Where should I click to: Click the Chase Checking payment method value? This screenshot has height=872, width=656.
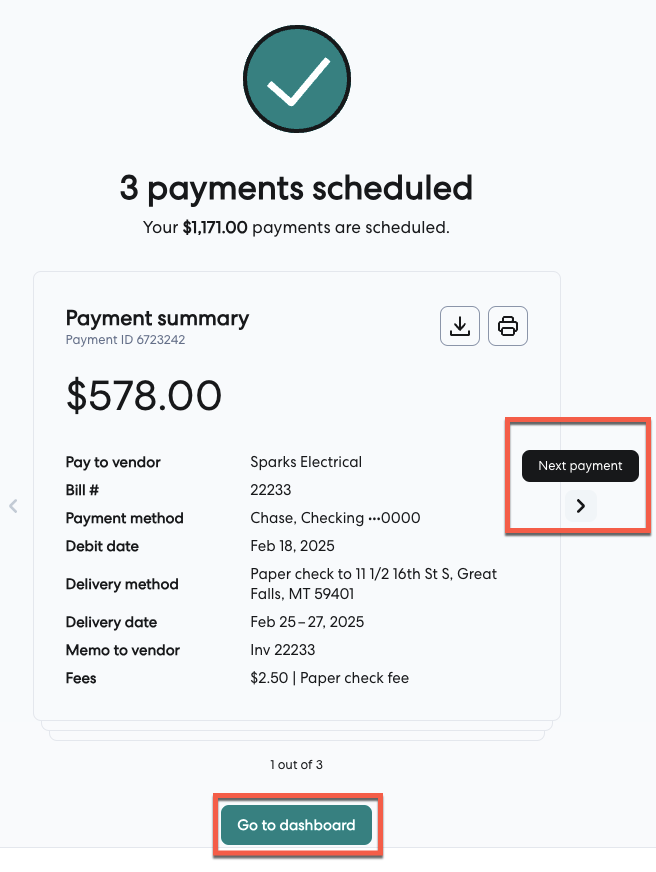click(335, 518)
